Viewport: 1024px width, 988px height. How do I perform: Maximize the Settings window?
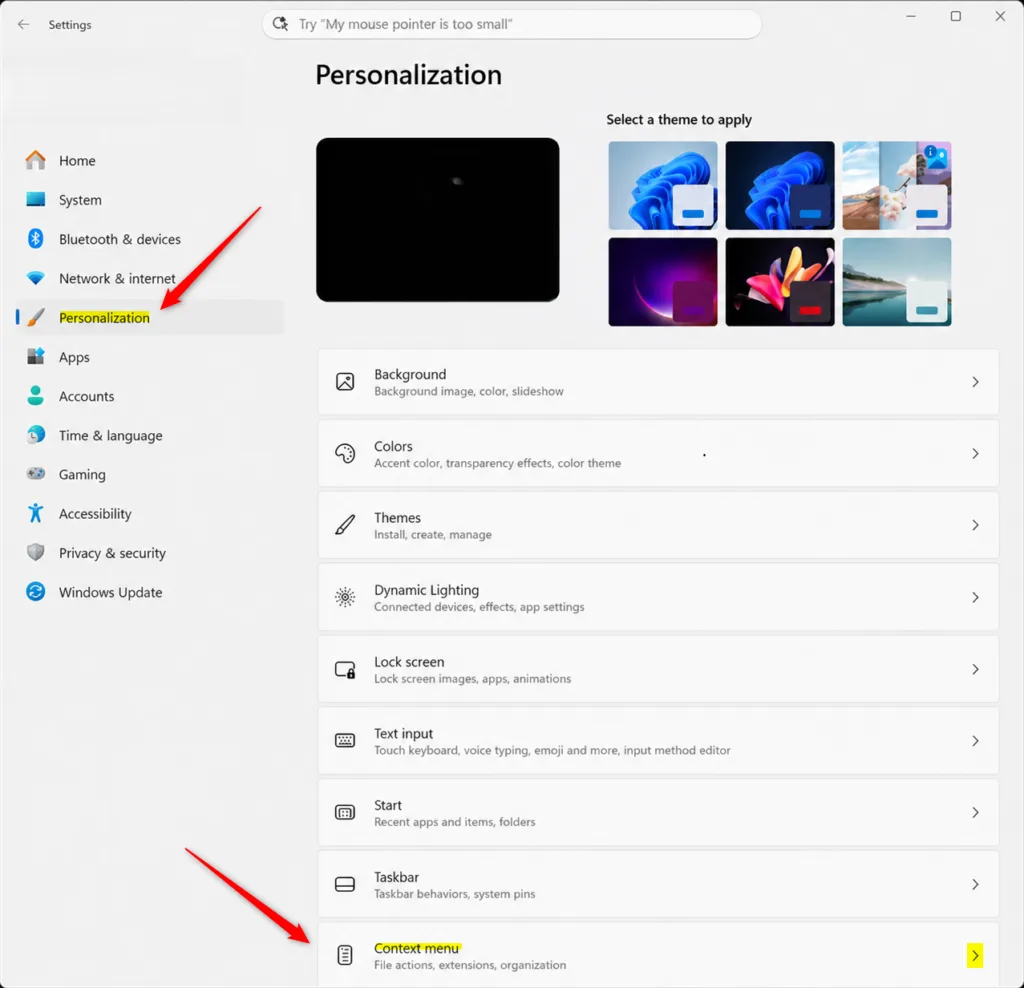tap(955, 16)
